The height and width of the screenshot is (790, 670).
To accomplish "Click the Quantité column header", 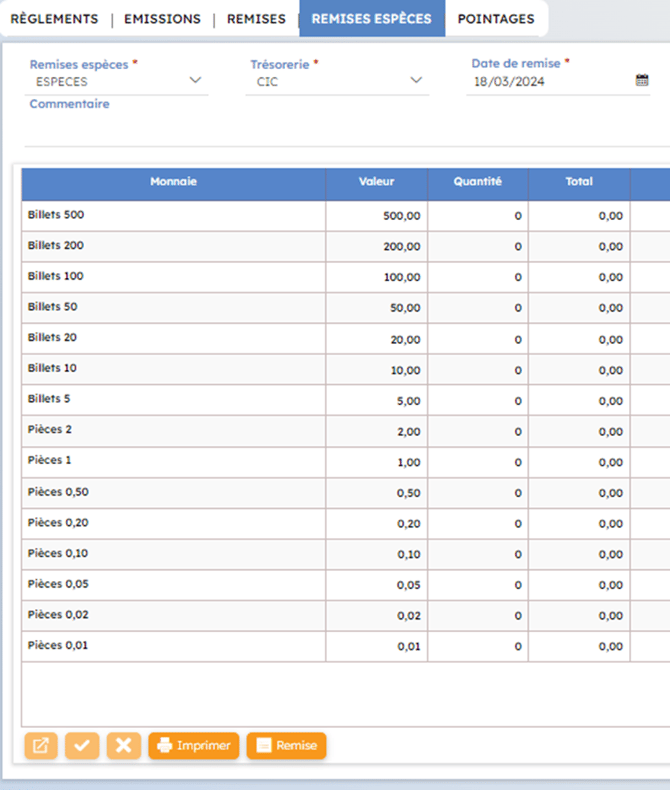I will pyautogui.click(x=477, y=182).
